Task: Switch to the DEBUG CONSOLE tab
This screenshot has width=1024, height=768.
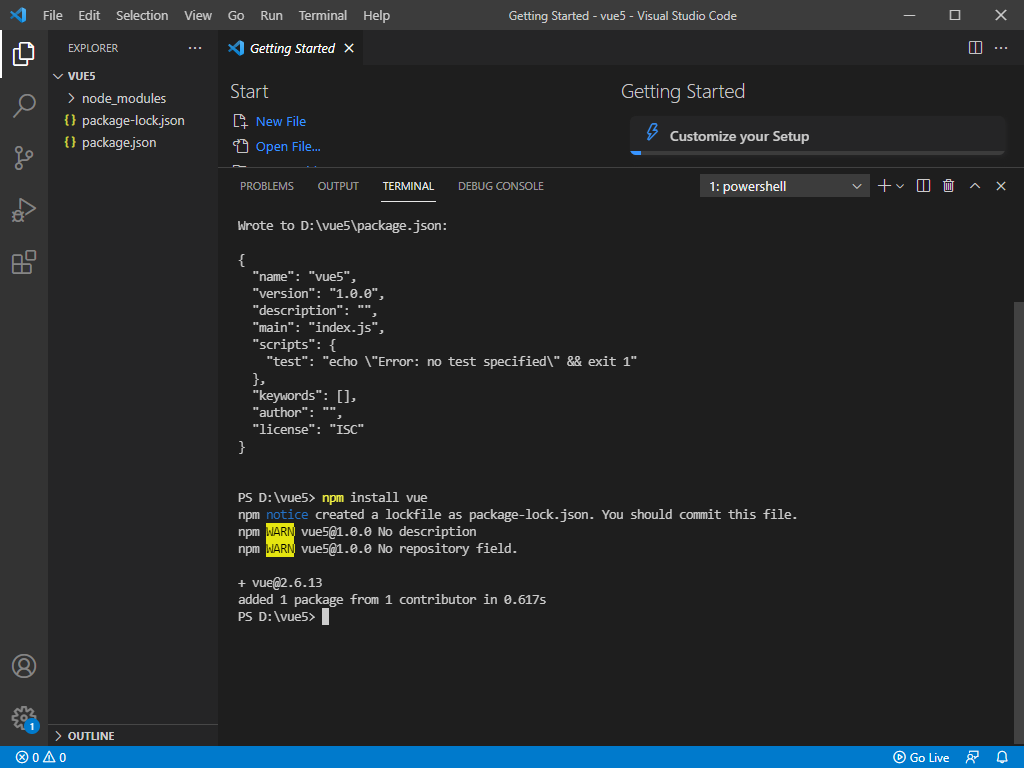Action: coord(501,186)
